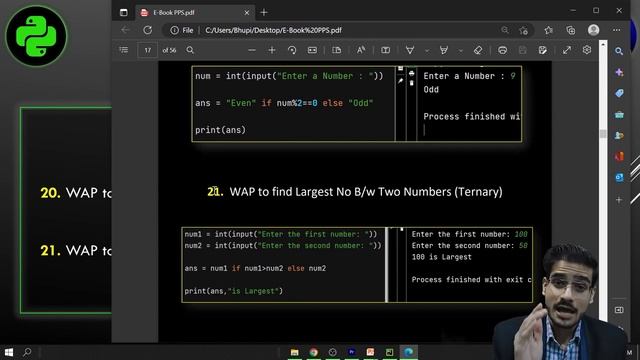Toggle fit to page width
Image resolution: width=640 pixels, height=360 pixels.
point(312,50)
